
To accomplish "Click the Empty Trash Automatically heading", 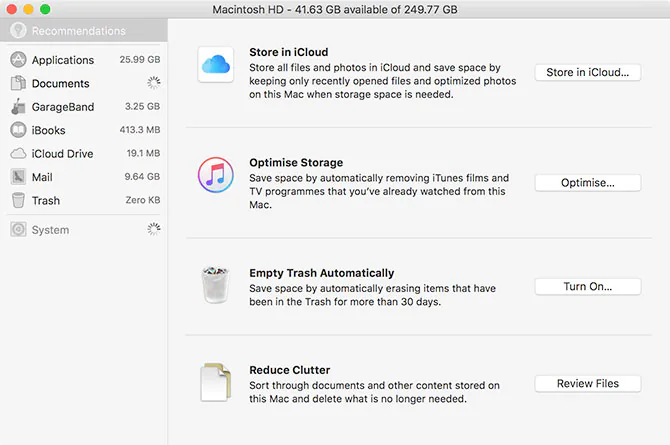I will click(x=322, y=273).
